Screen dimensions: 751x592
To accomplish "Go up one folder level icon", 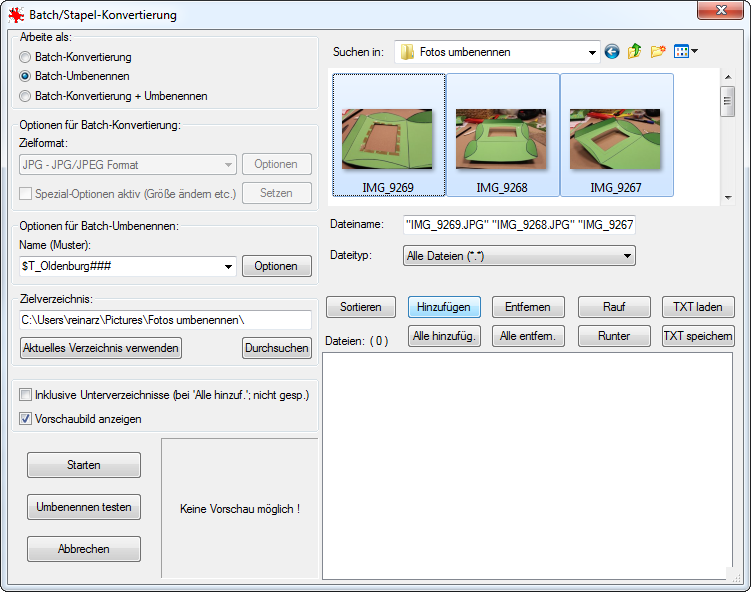I will click(x=635, y=51).
